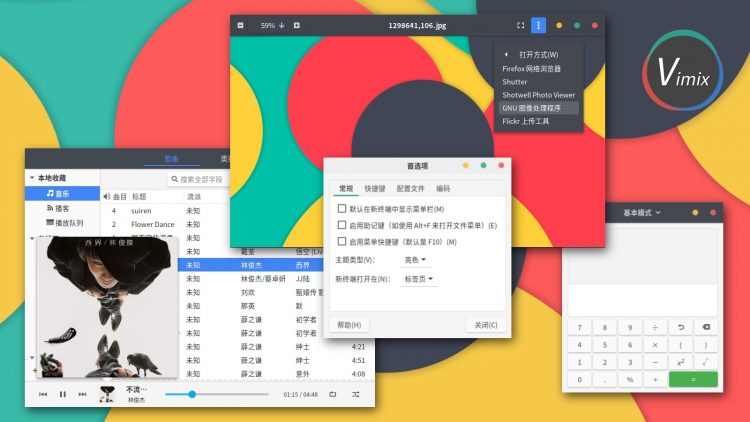Switch to 歌曲 tab in music player
The image size is (750, 422).
click(x=172, y=159)
